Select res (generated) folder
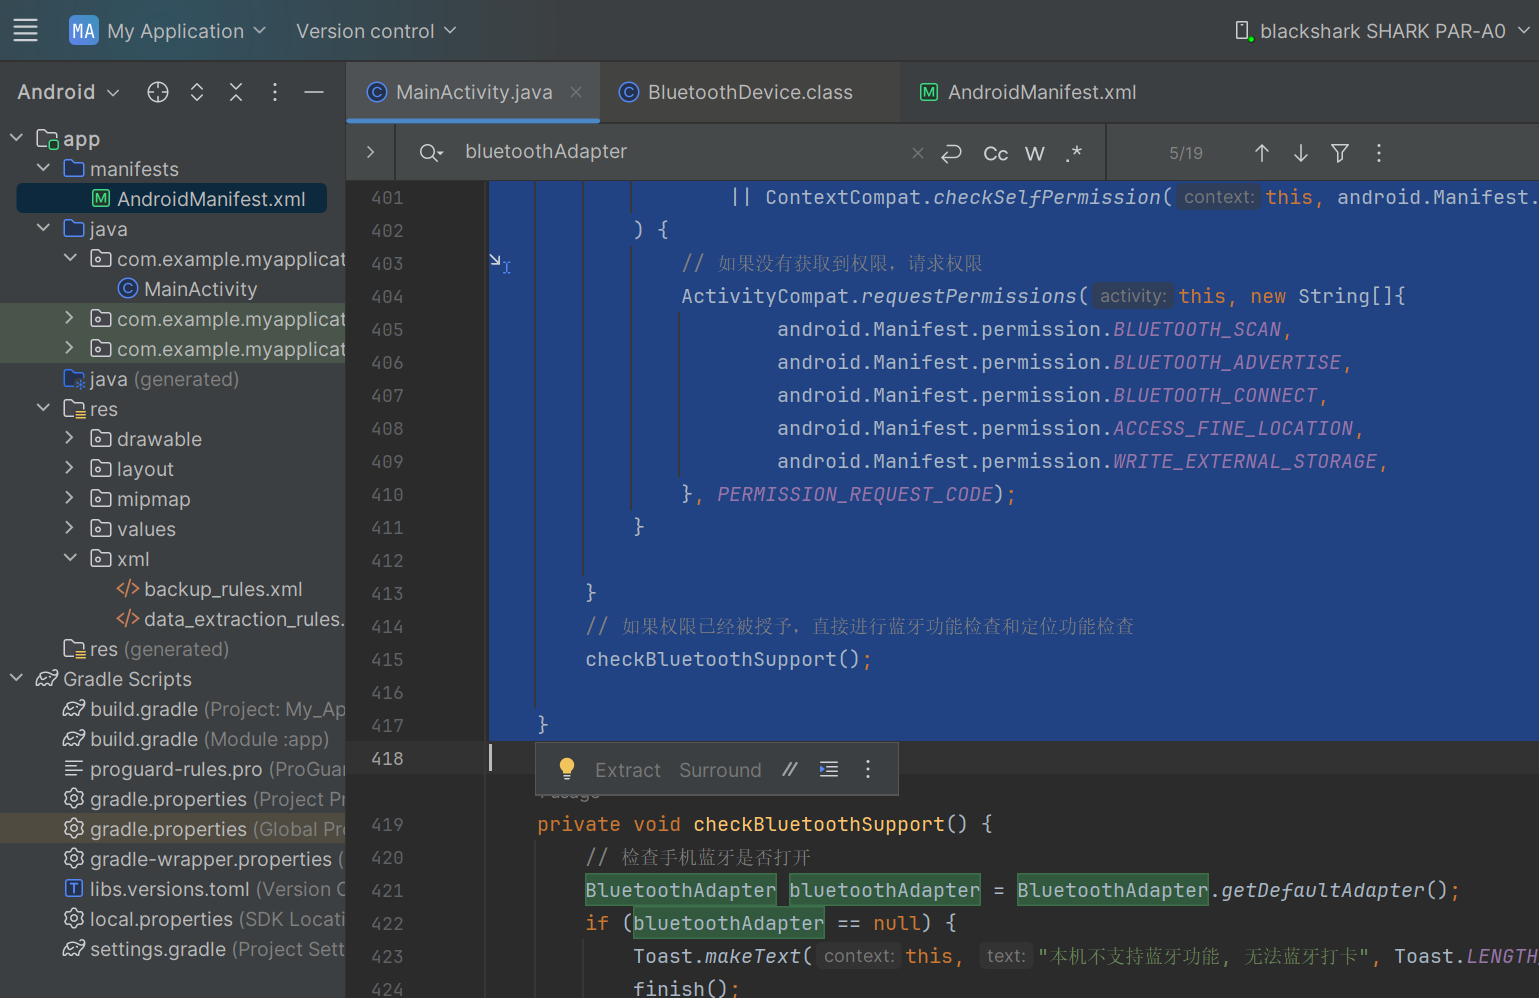The width and height of the screenshot is (1539, 998). coord(146,649)
